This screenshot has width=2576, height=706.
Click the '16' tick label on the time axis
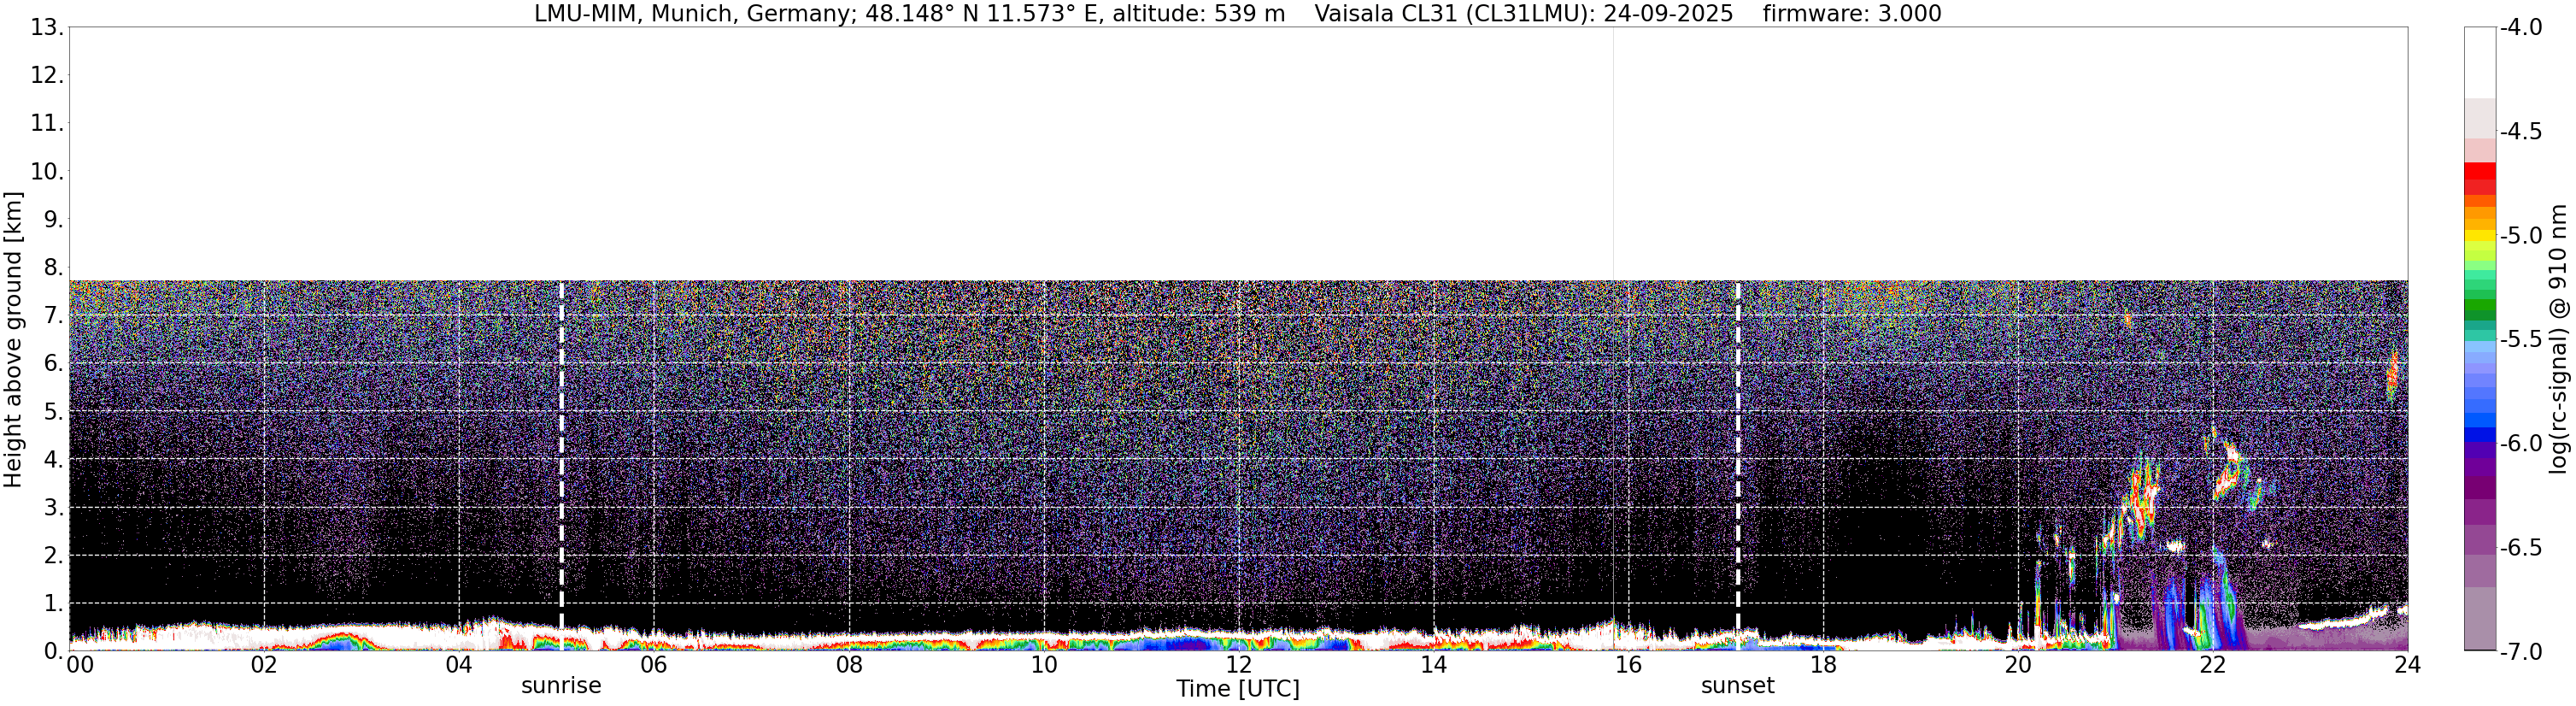(x=1629, y=665)
